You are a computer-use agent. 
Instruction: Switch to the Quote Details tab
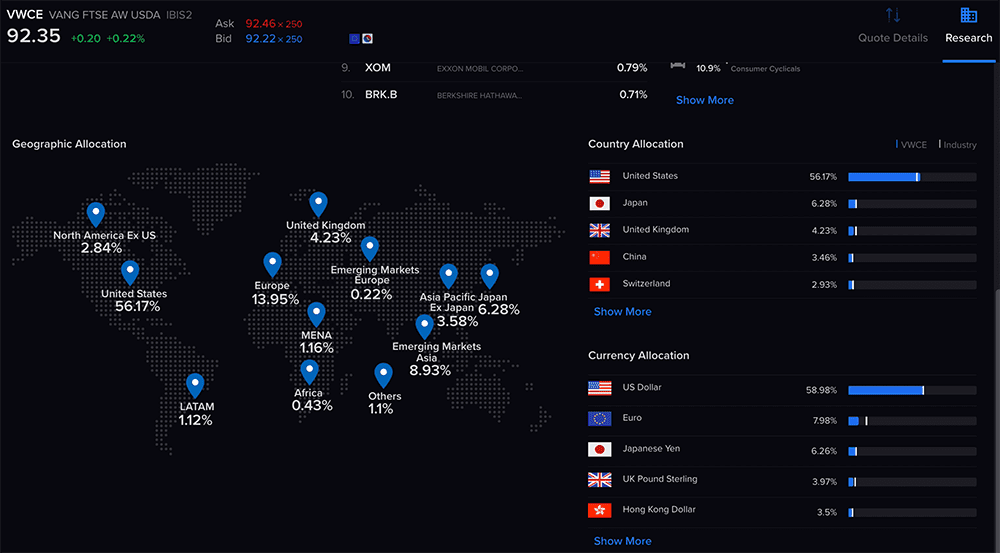[893, 27]
